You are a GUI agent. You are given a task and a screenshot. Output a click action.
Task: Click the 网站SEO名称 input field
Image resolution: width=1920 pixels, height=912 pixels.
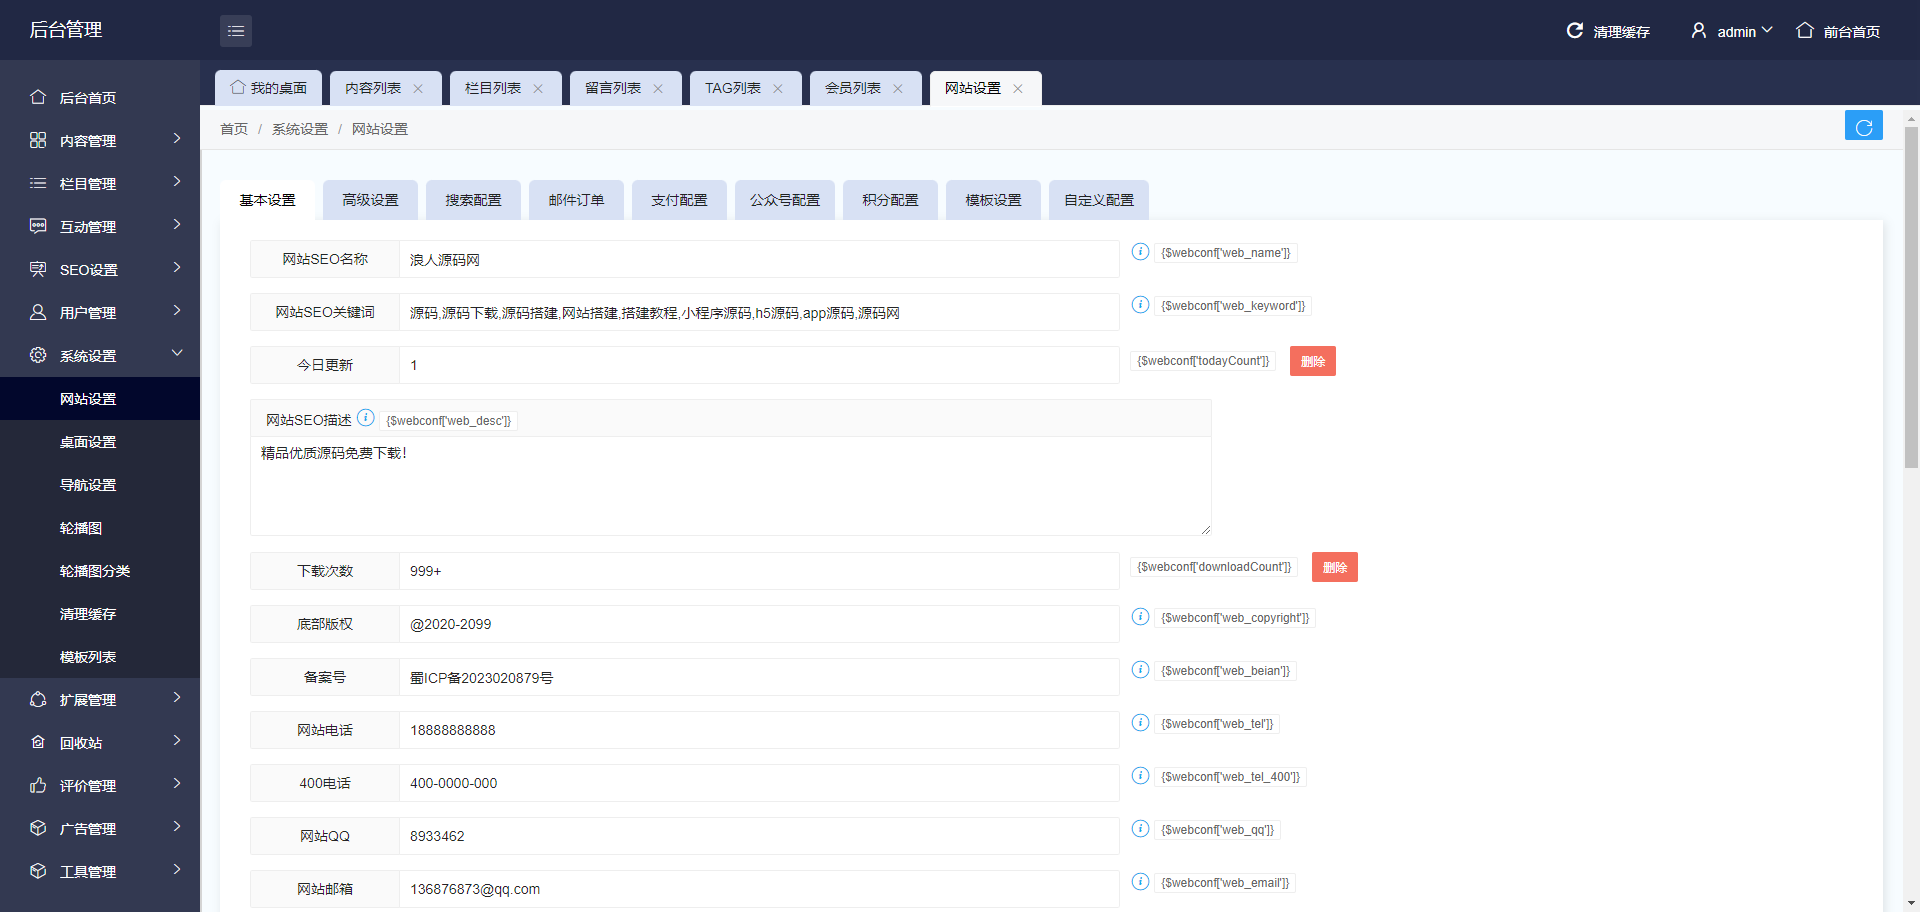point(759,259)
